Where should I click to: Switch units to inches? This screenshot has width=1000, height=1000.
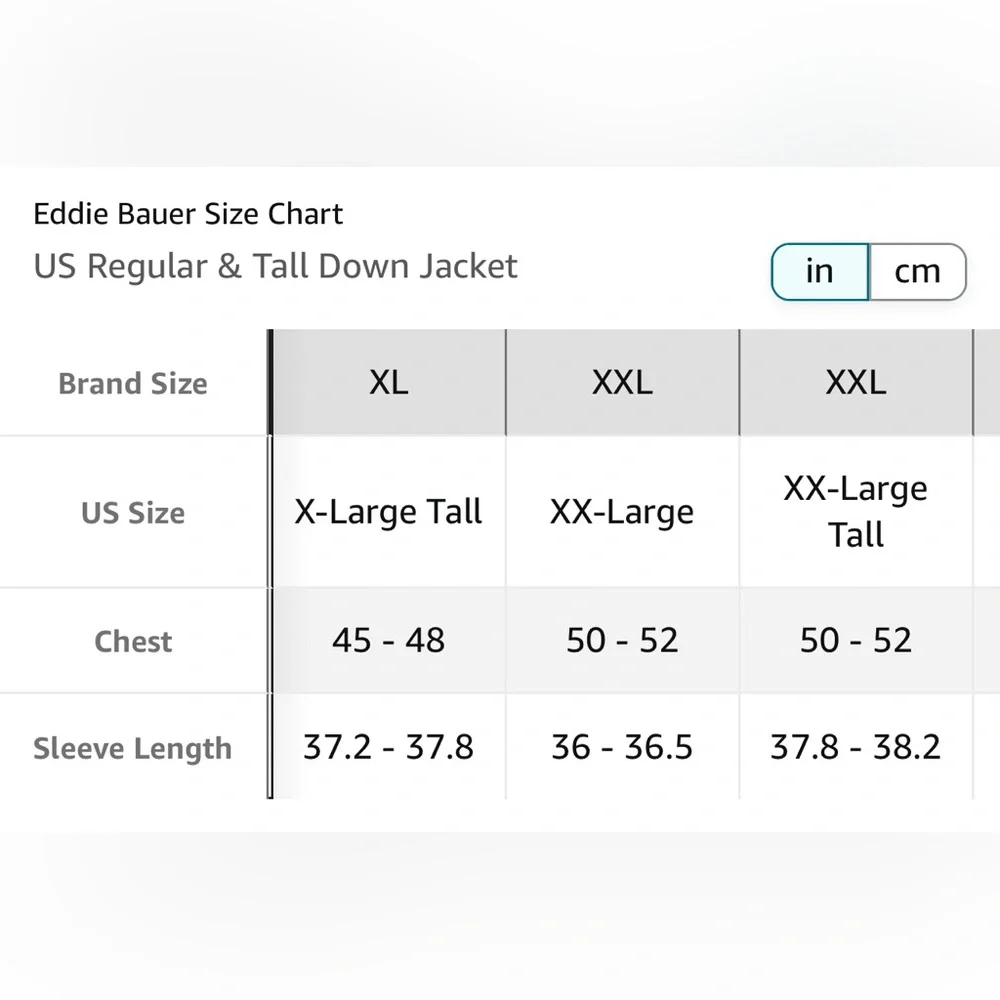click(818, 271)
